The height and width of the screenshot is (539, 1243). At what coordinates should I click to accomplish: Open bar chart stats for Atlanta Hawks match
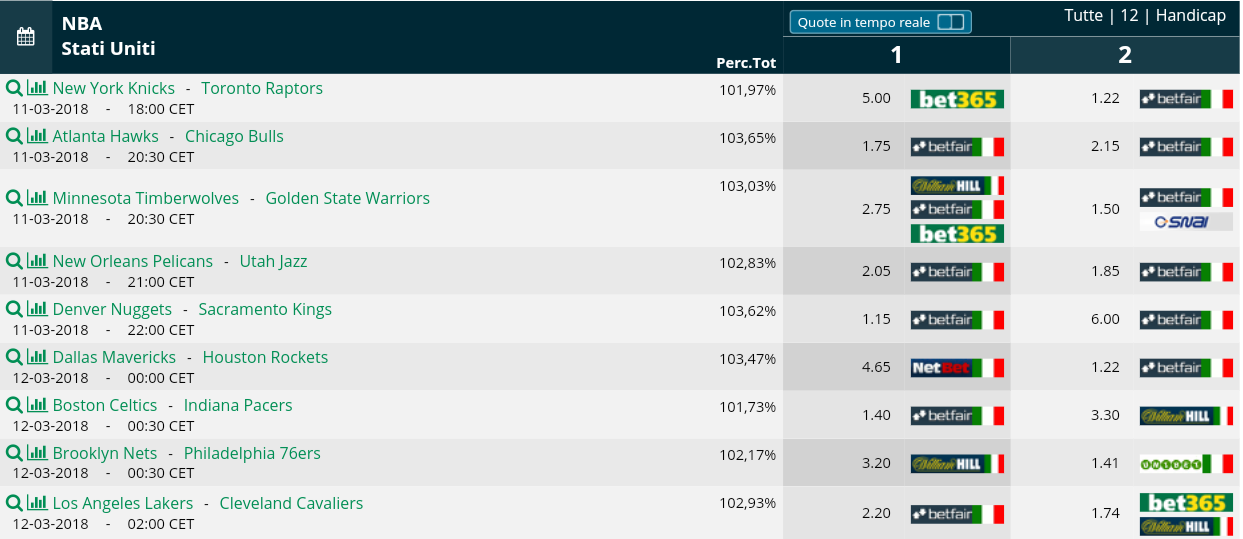pos(37,136)
